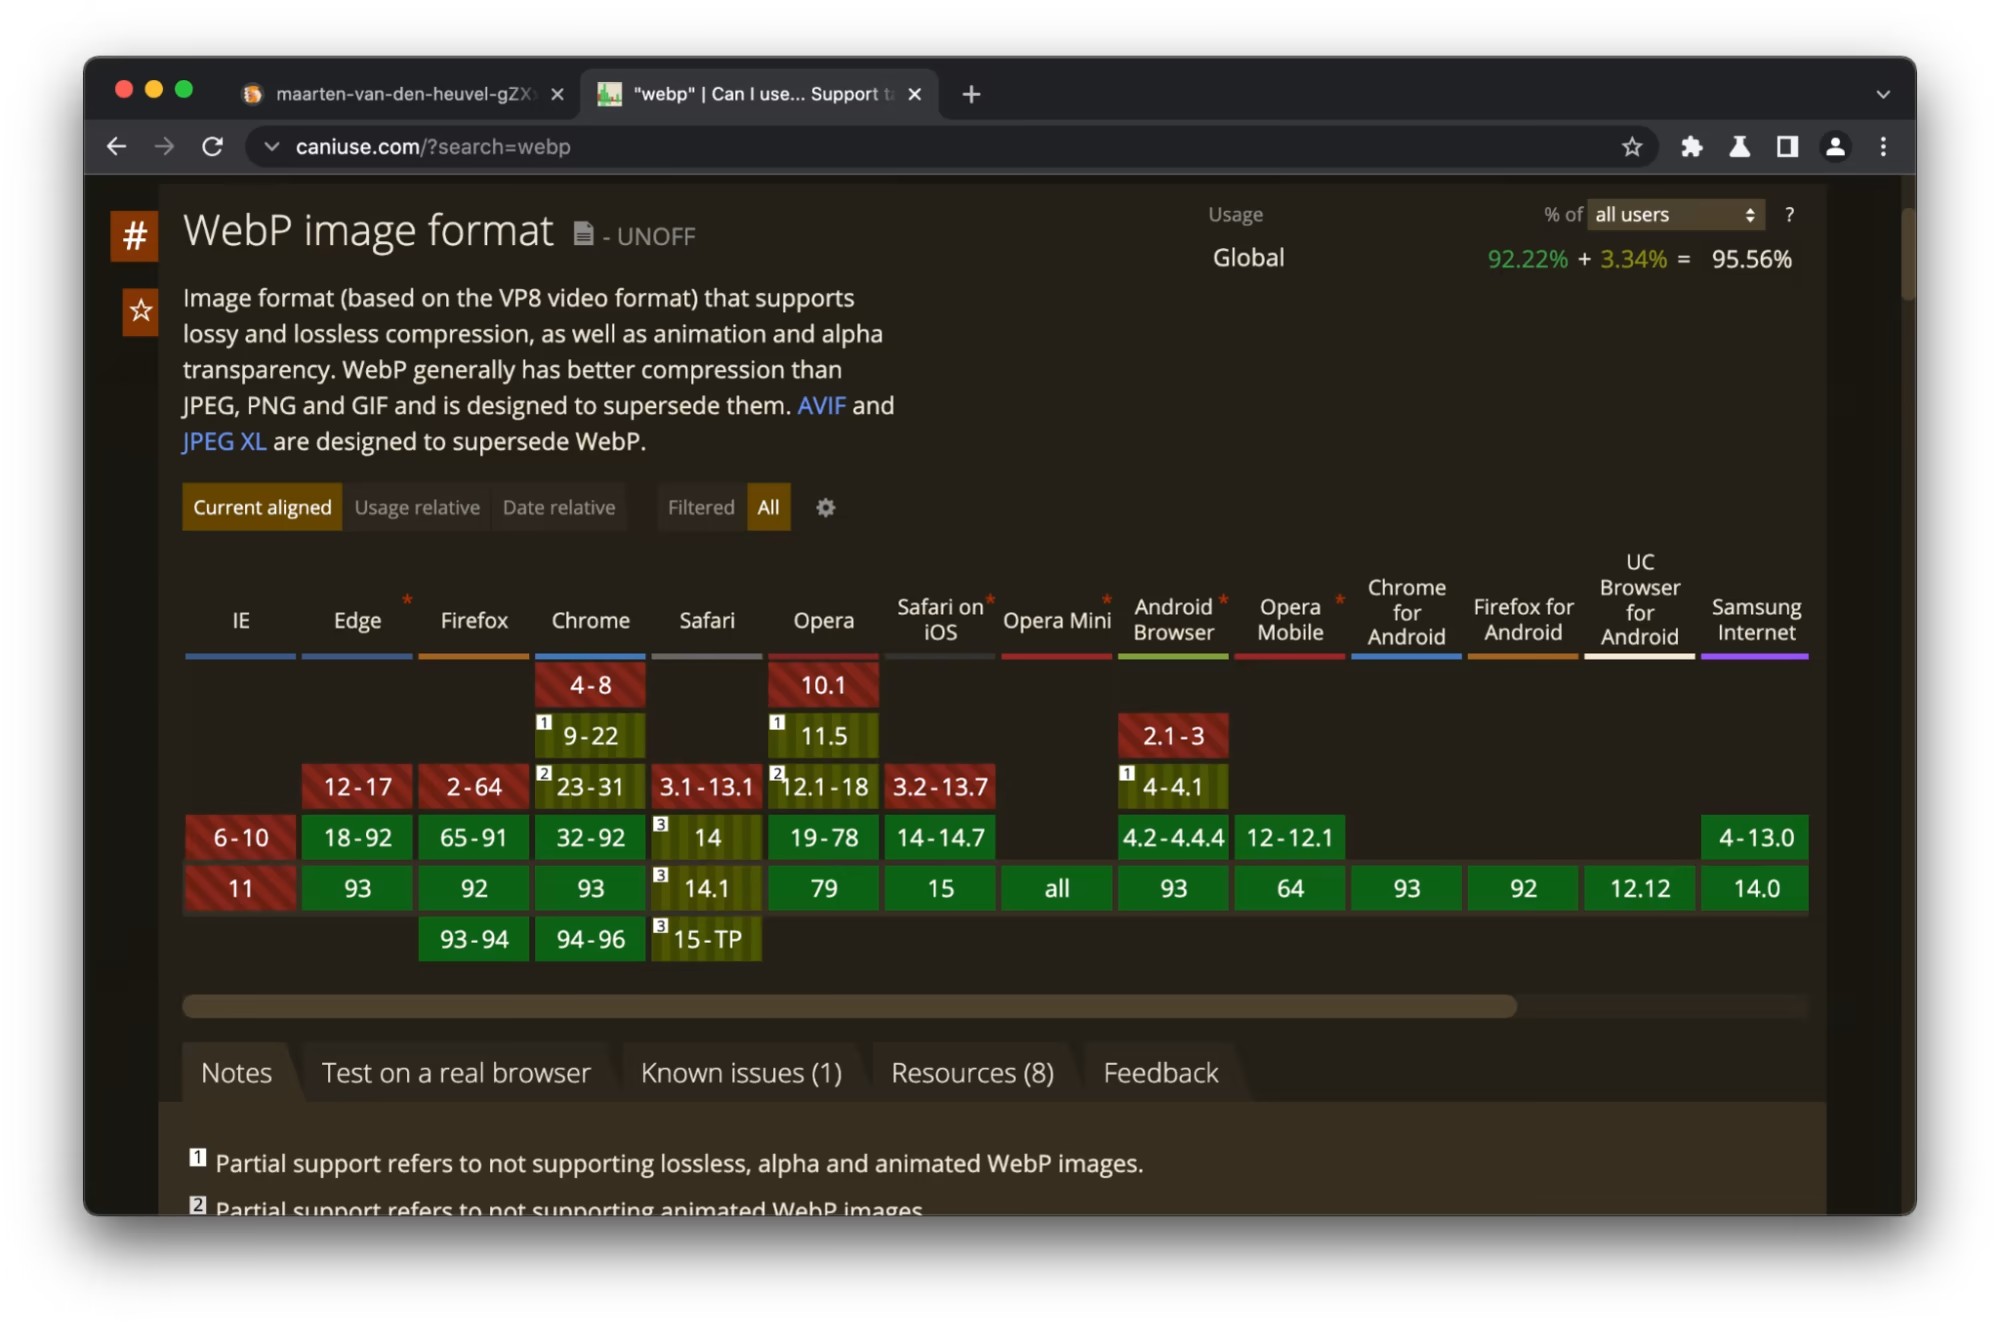Click Samsung Internet 14.0 cell
Viewport: 2000px width, 1327px height.
point(1755,888)
